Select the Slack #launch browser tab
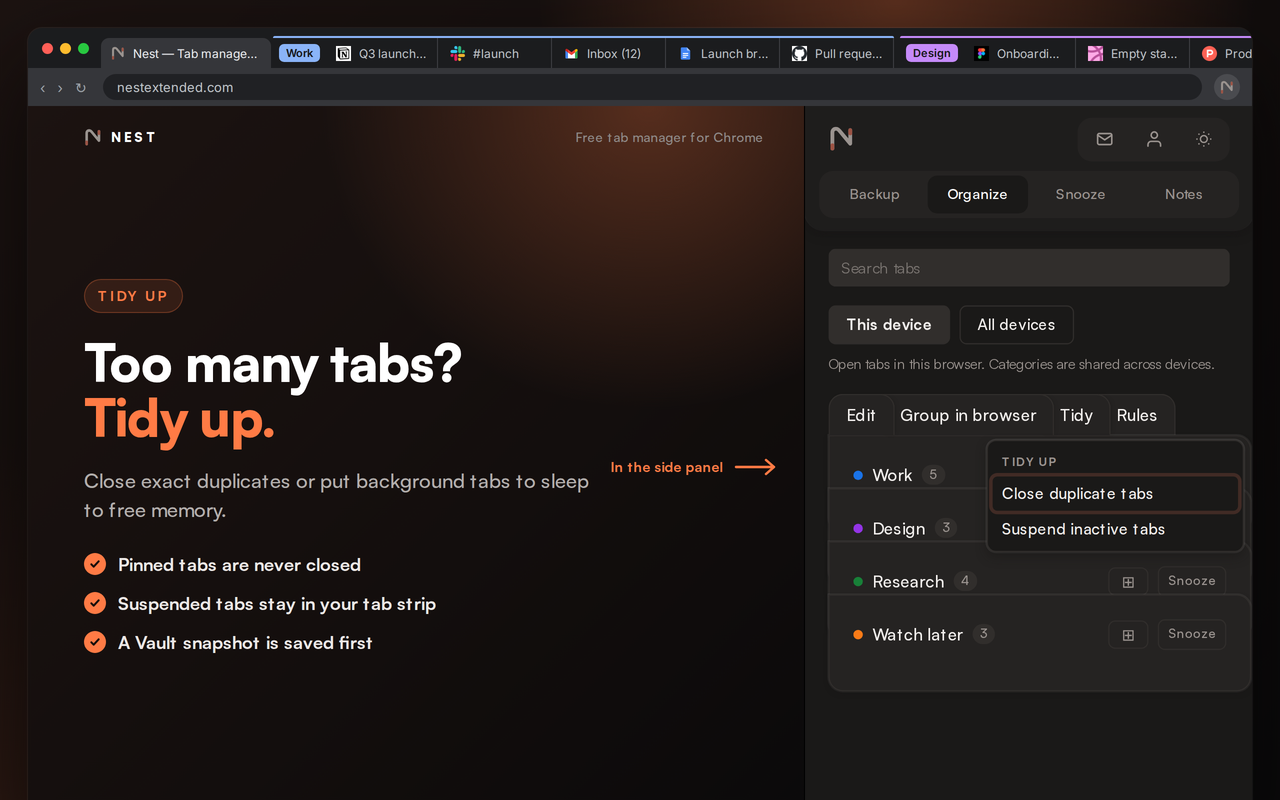 [x=494, y=53]
